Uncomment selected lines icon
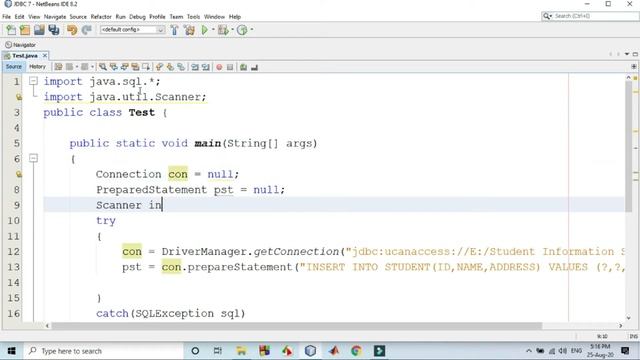The width and height of the screenshot is (640, 360). pyautogui.click(x=254, y=67)
